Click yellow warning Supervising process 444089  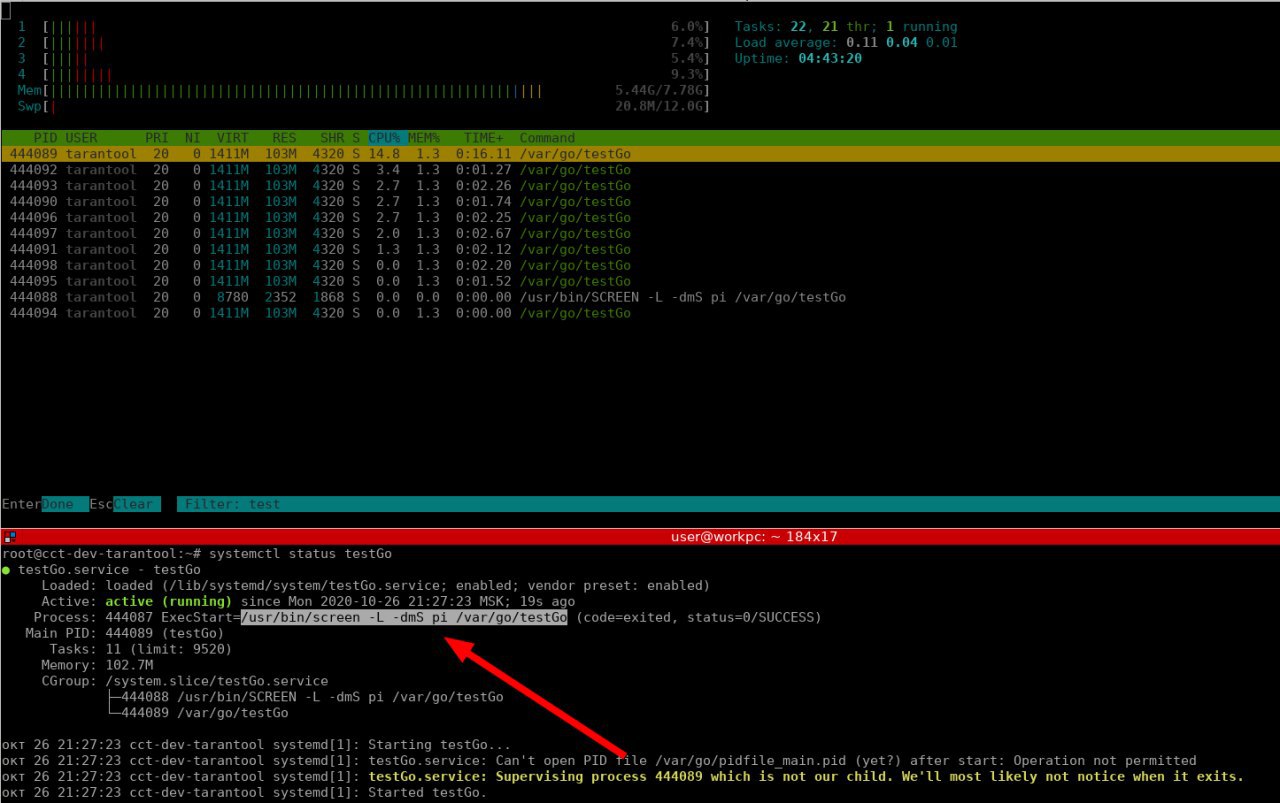(x=806, y=777)
